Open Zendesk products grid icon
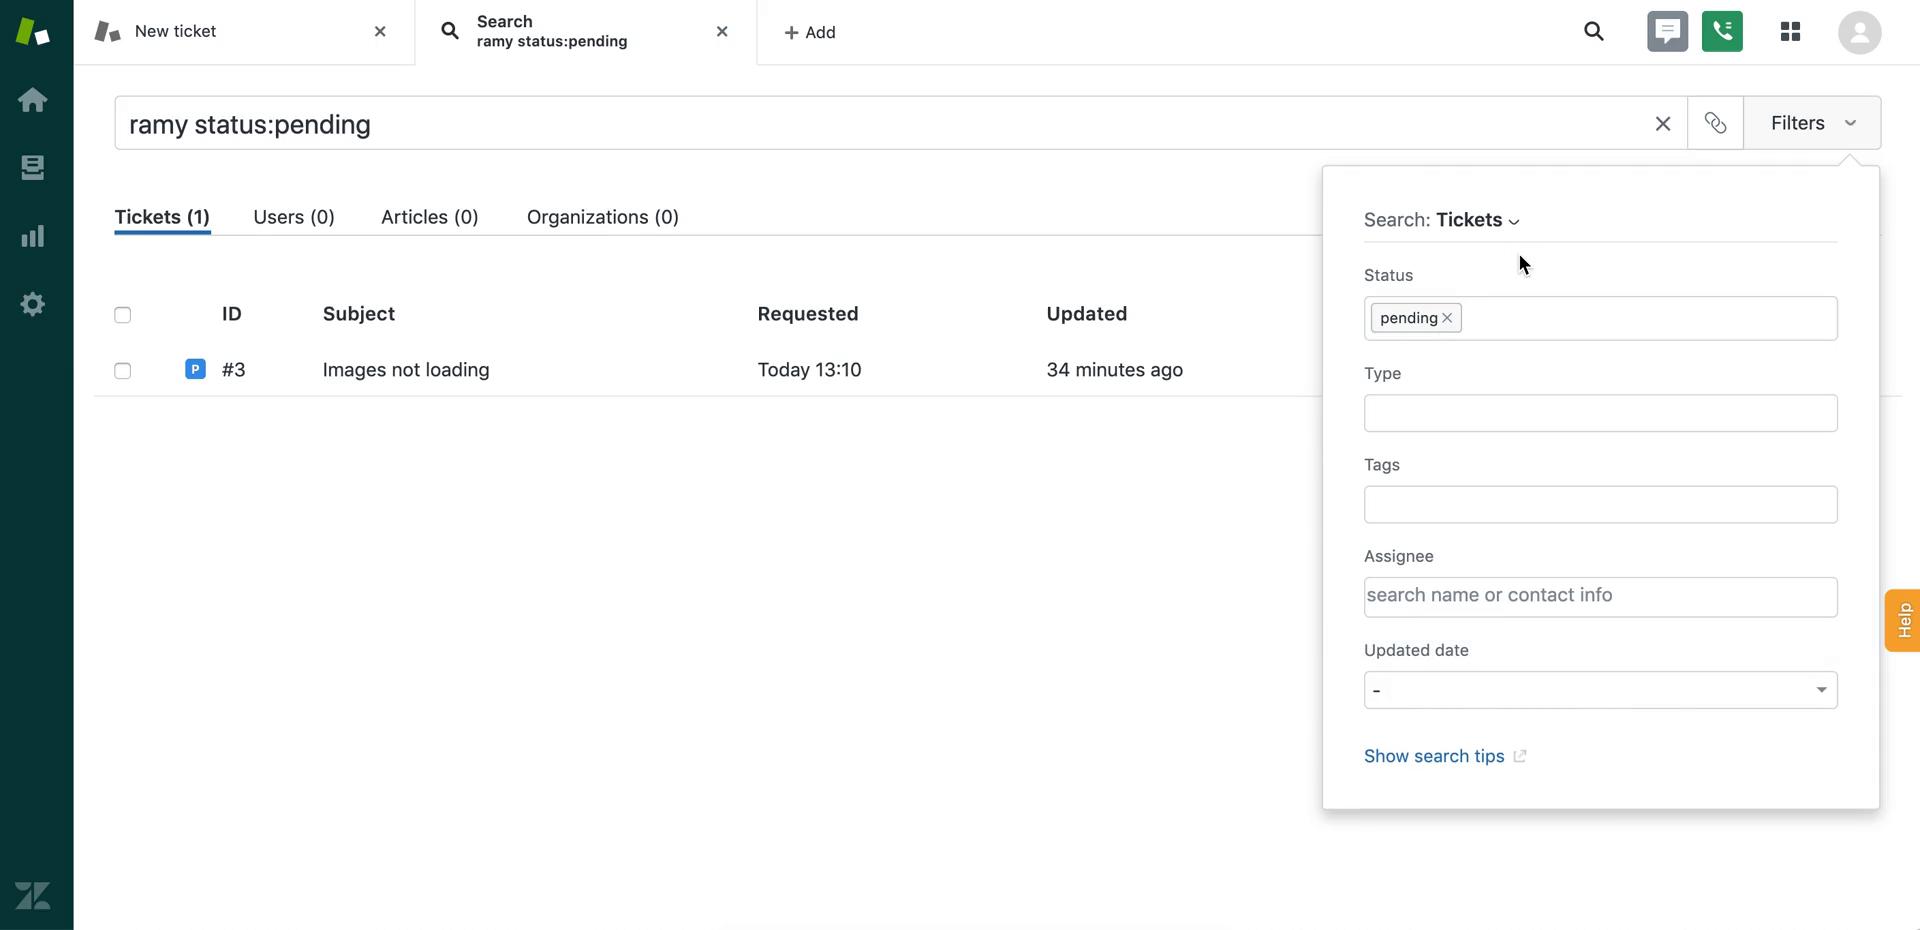This screenshot has width=1920, height=930. click(1790, 32)
